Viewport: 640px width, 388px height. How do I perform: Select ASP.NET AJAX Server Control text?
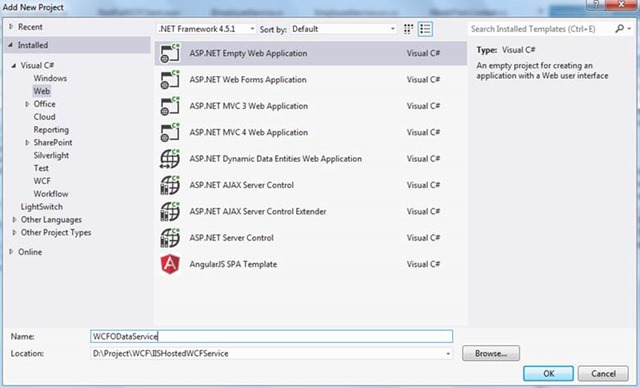(x=242, y=185)
